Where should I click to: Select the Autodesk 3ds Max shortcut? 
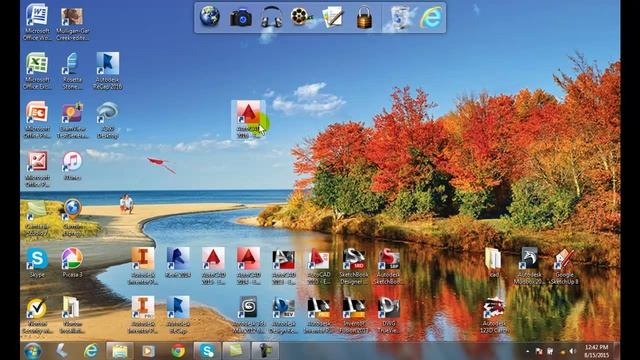point(248,315)
